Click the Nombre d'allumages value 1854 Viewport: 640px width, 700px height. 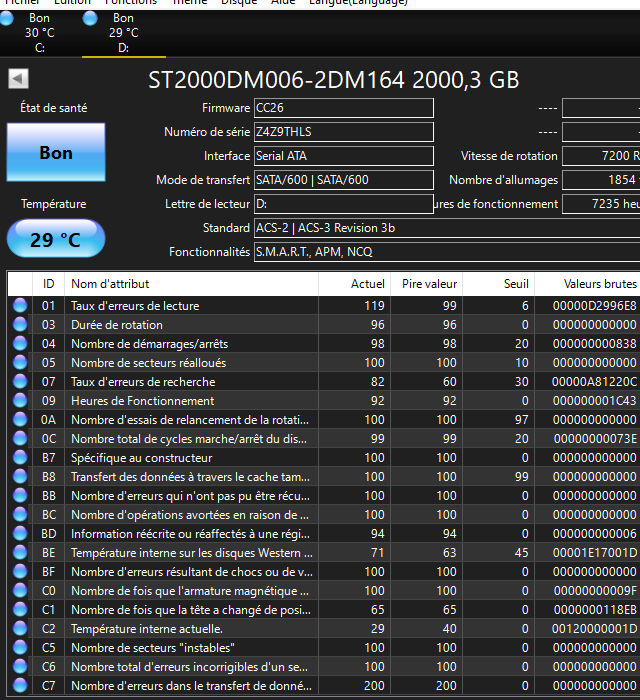point(601,180)
